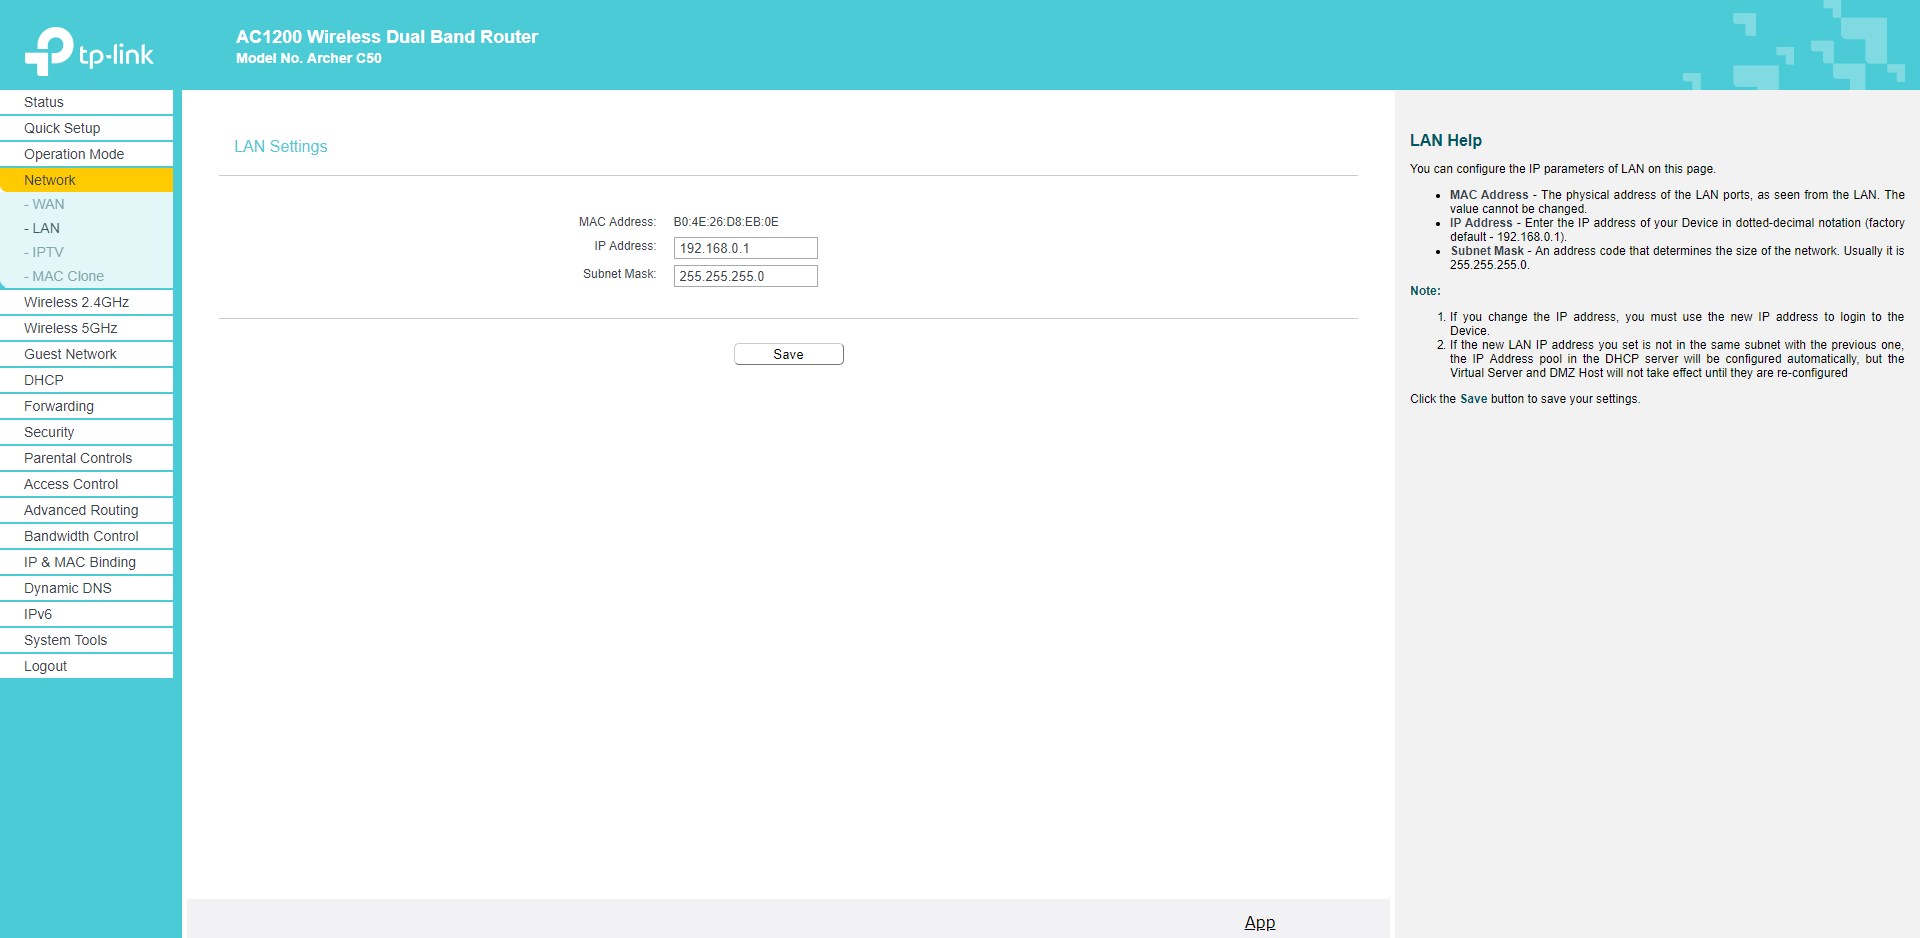
Task: Expand the Wireless 2.4GHz menu
Action: [76, 302]
